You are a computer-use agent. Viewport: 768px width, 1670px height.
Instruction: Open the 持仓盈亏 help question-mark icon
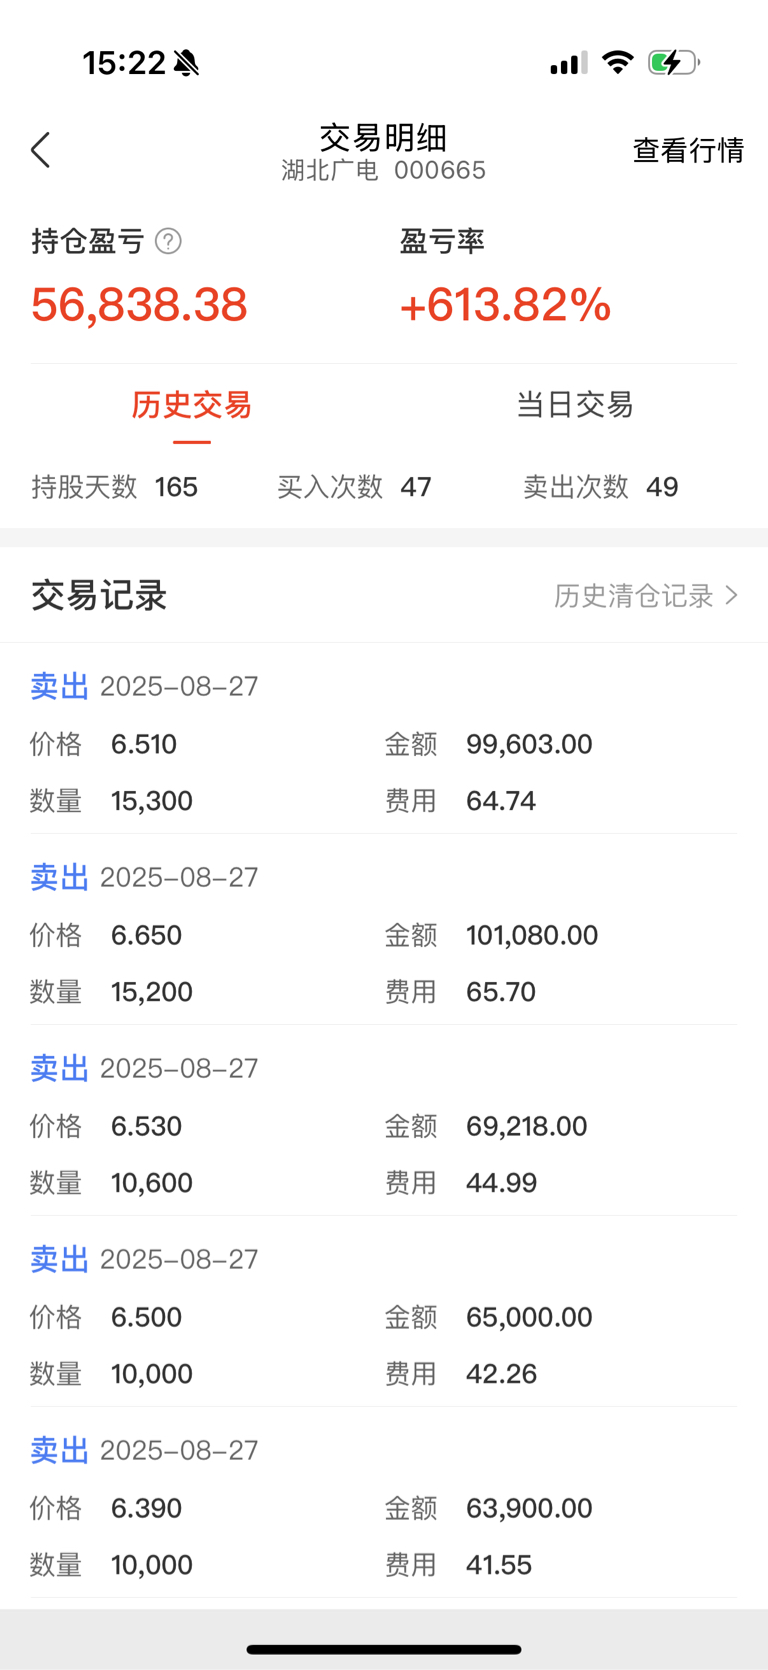[169, 241]
